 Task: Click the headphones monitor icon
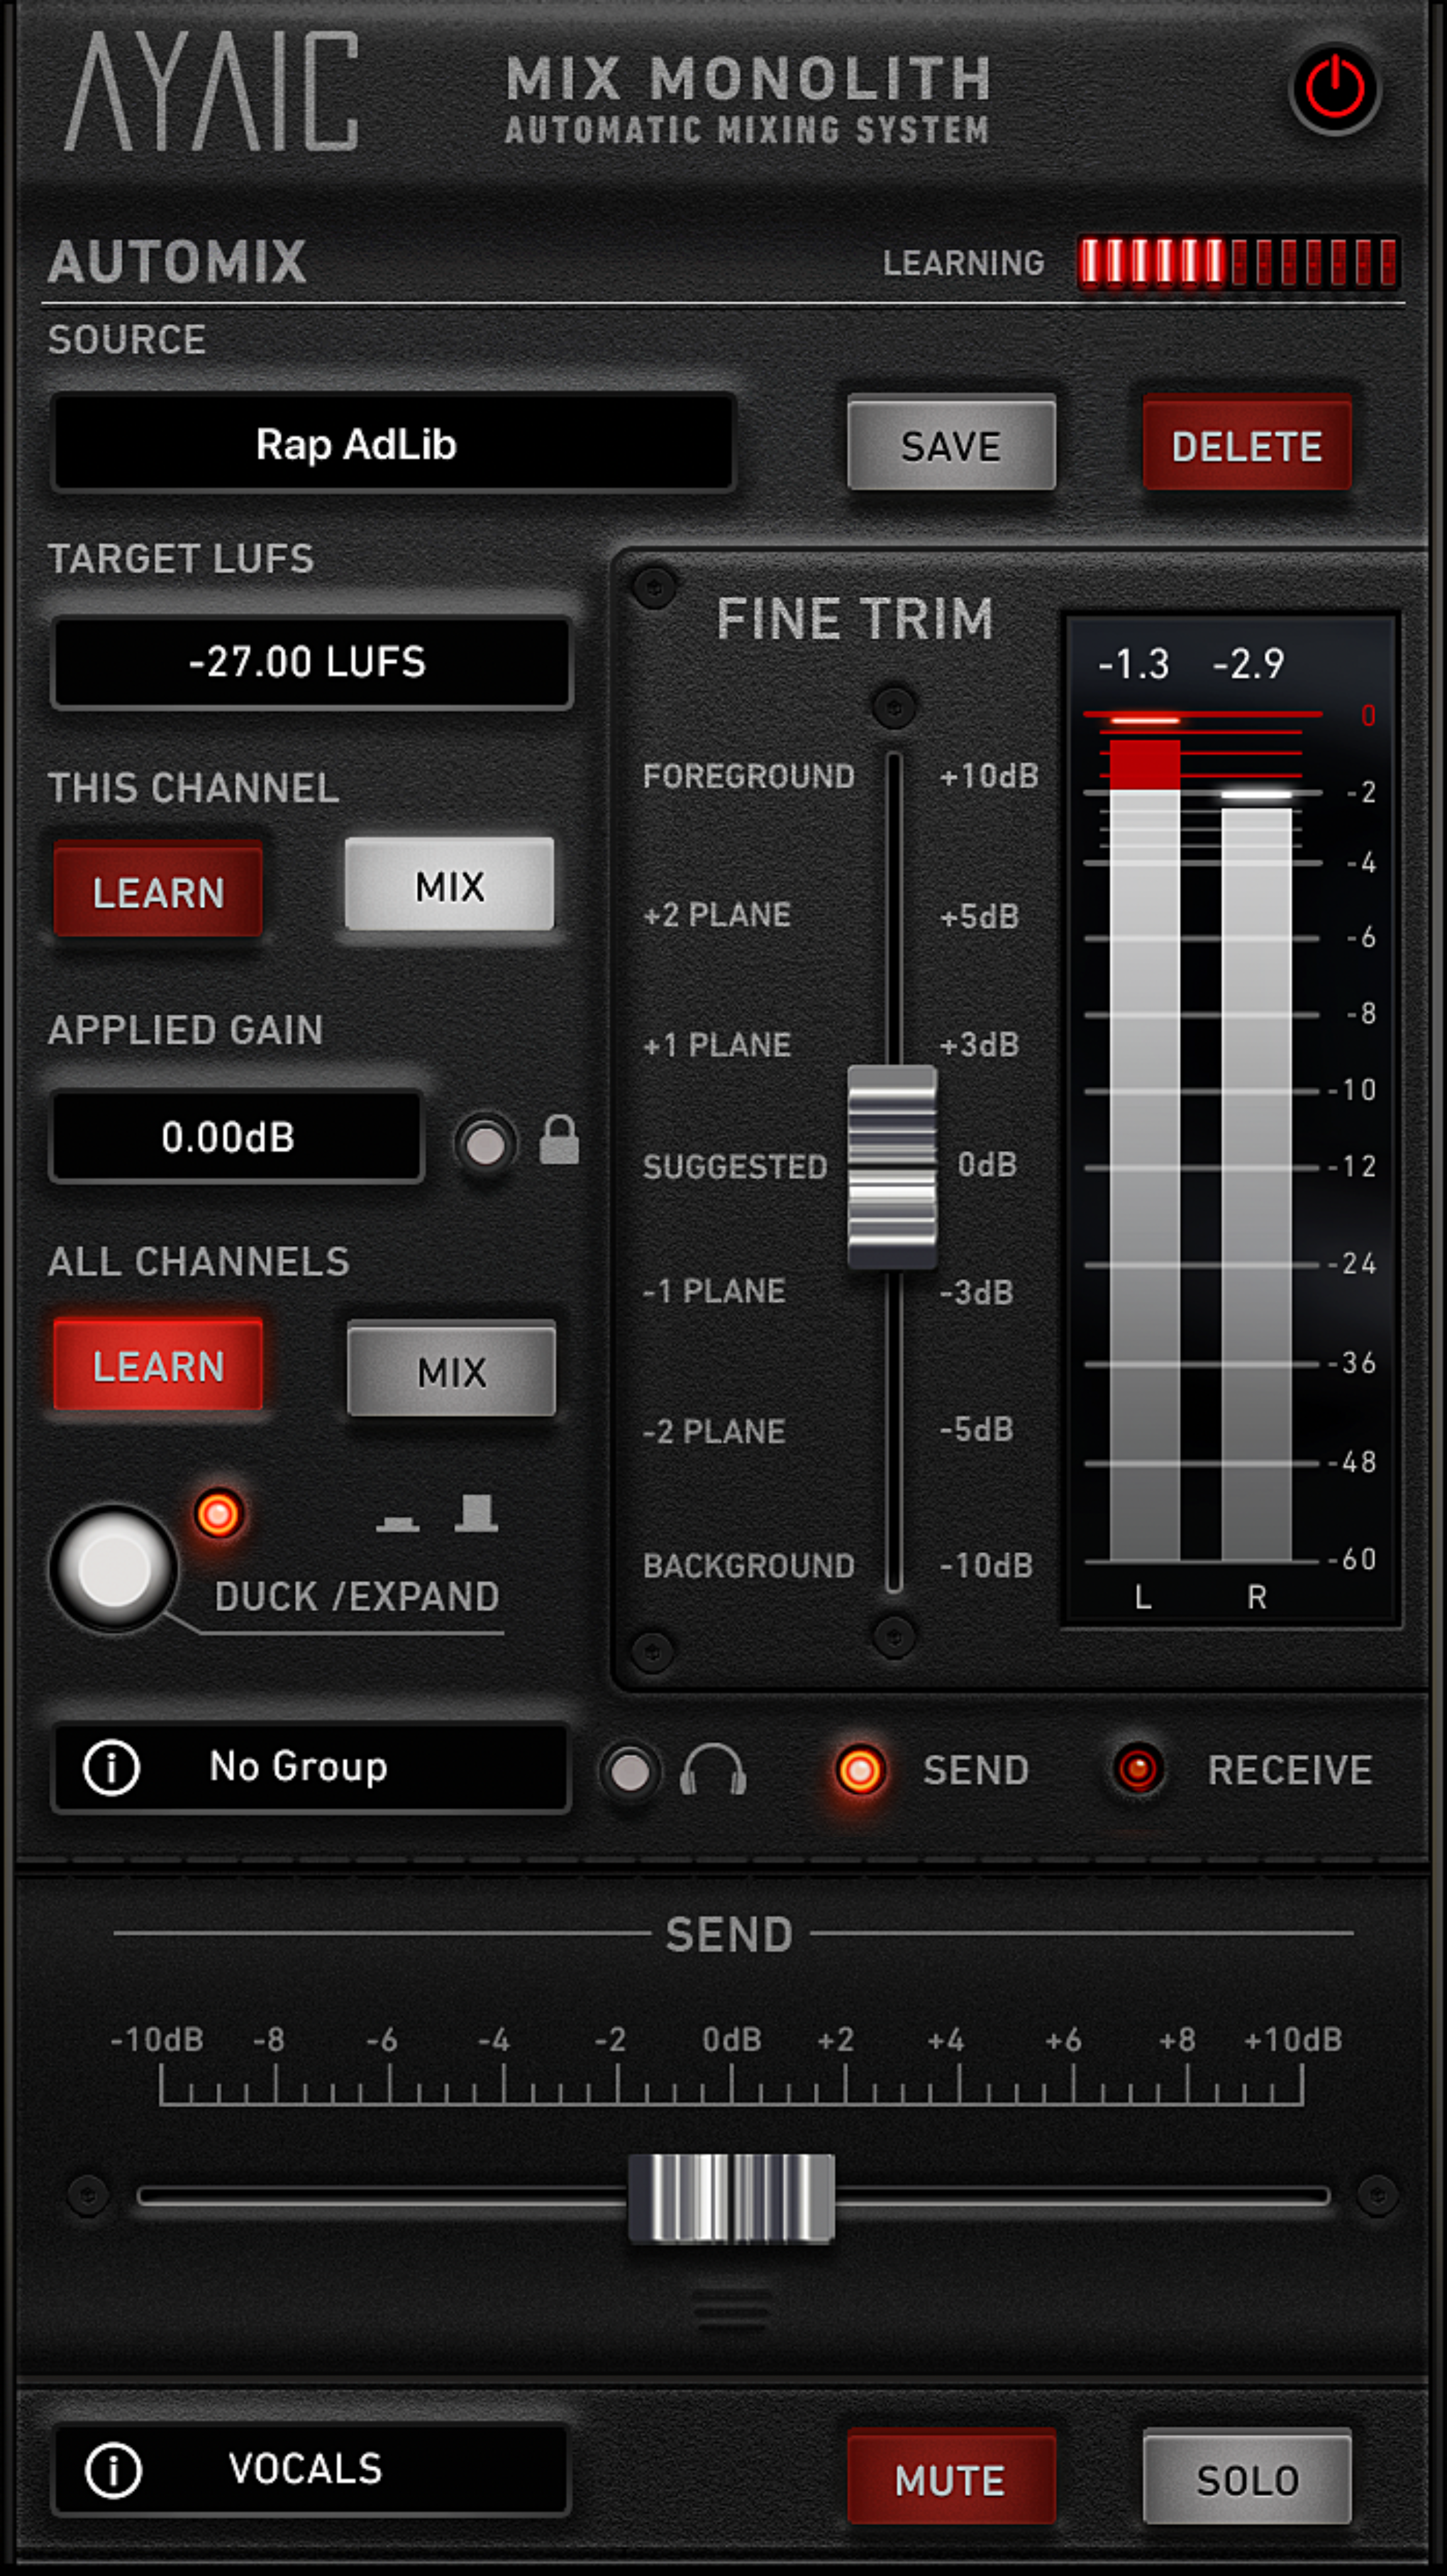(712, 1770)
